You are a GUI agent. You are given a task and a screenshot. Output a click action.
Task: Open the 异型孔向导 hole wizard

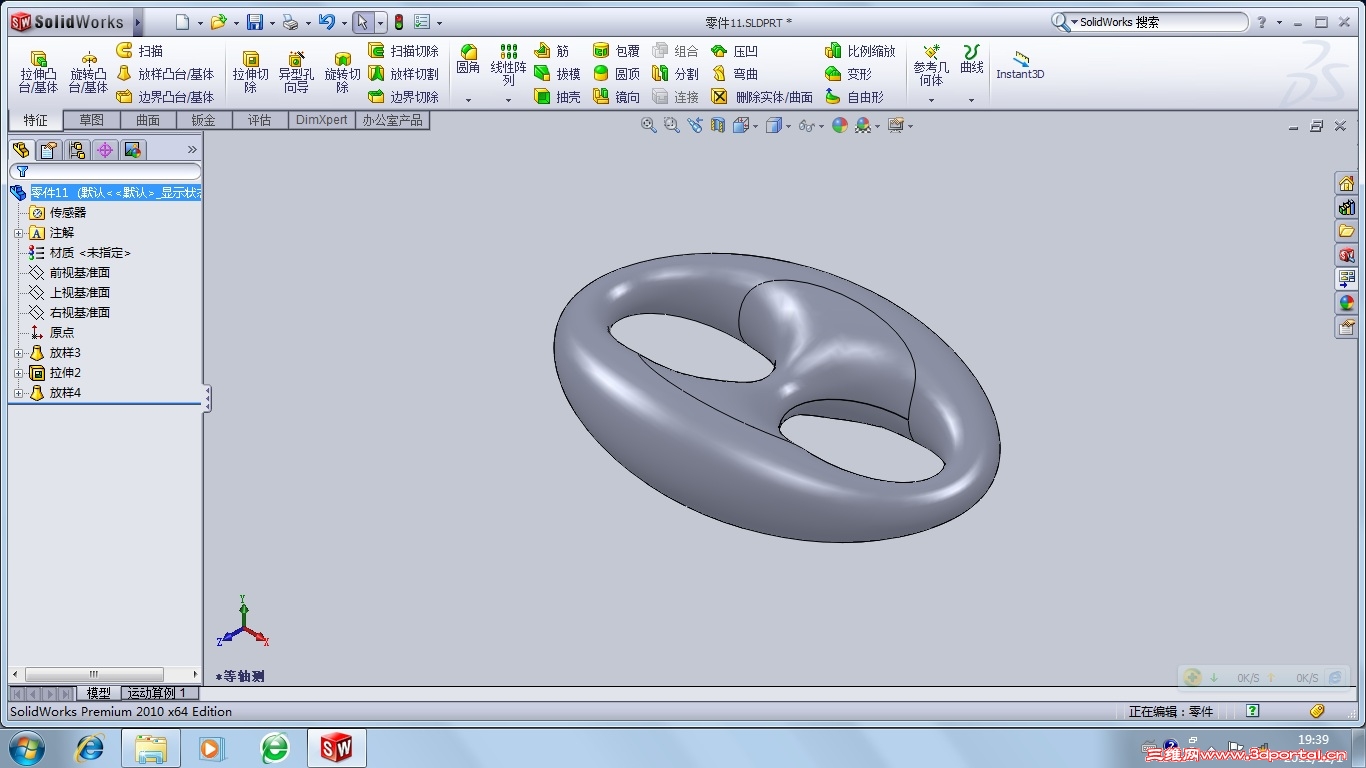click(x=296, y=72)
